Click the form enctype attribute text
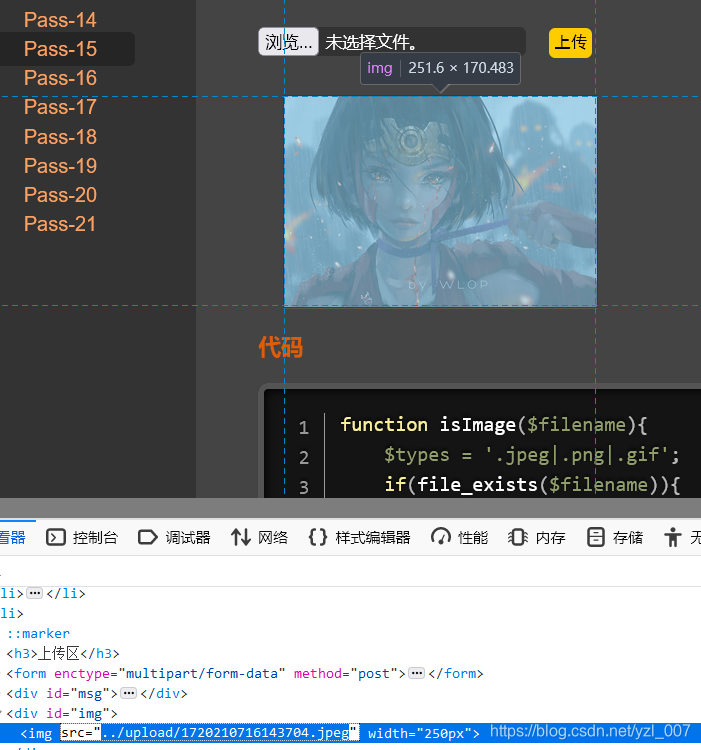Image resolution: width=701 pixels, height=750 pixels. pos(169,673)
